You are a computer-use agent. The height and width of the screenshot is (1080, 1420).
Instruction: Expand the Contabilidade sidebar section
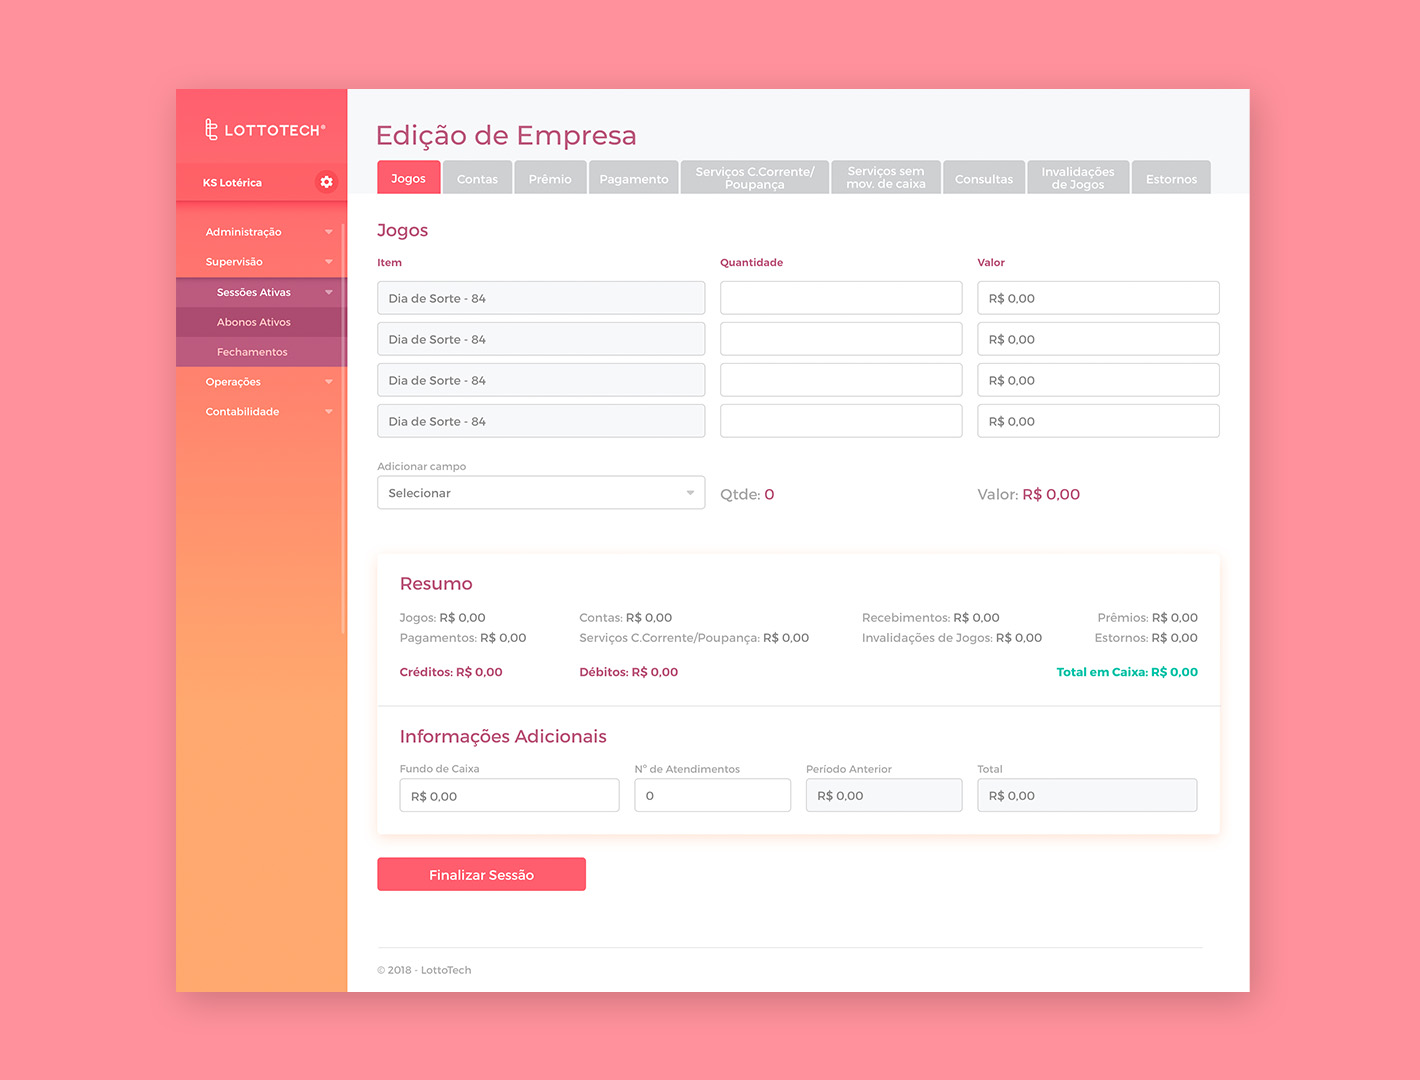328,412
